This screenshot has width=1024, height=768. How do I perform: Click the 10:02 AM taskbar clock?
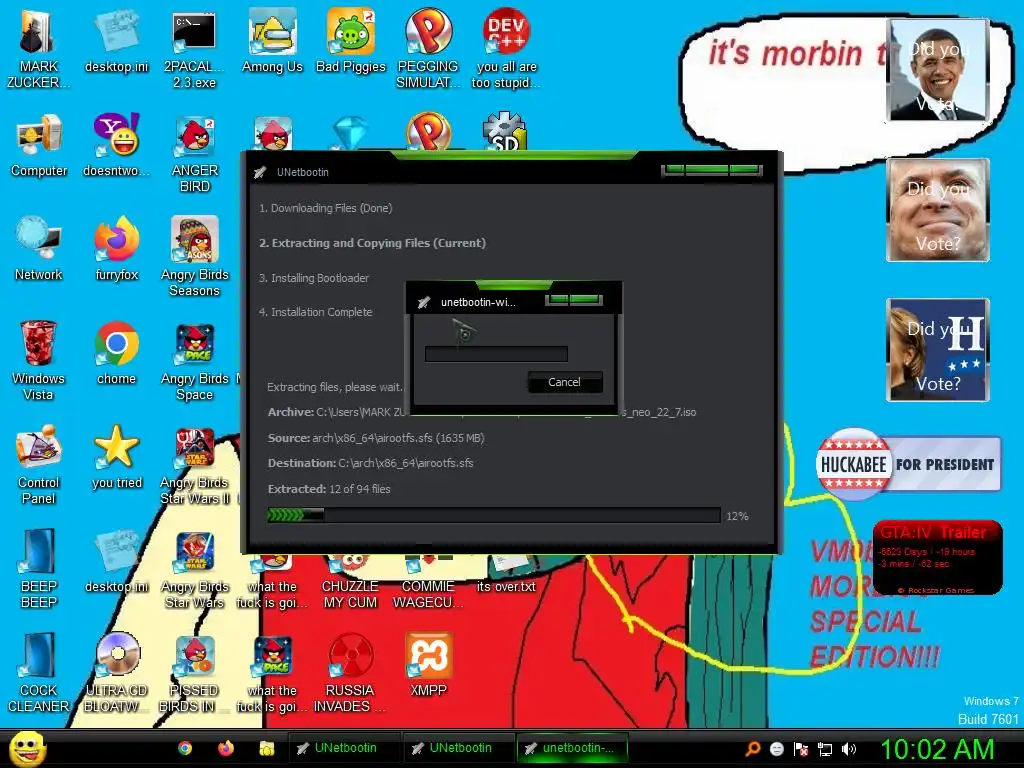pos(937,749)
